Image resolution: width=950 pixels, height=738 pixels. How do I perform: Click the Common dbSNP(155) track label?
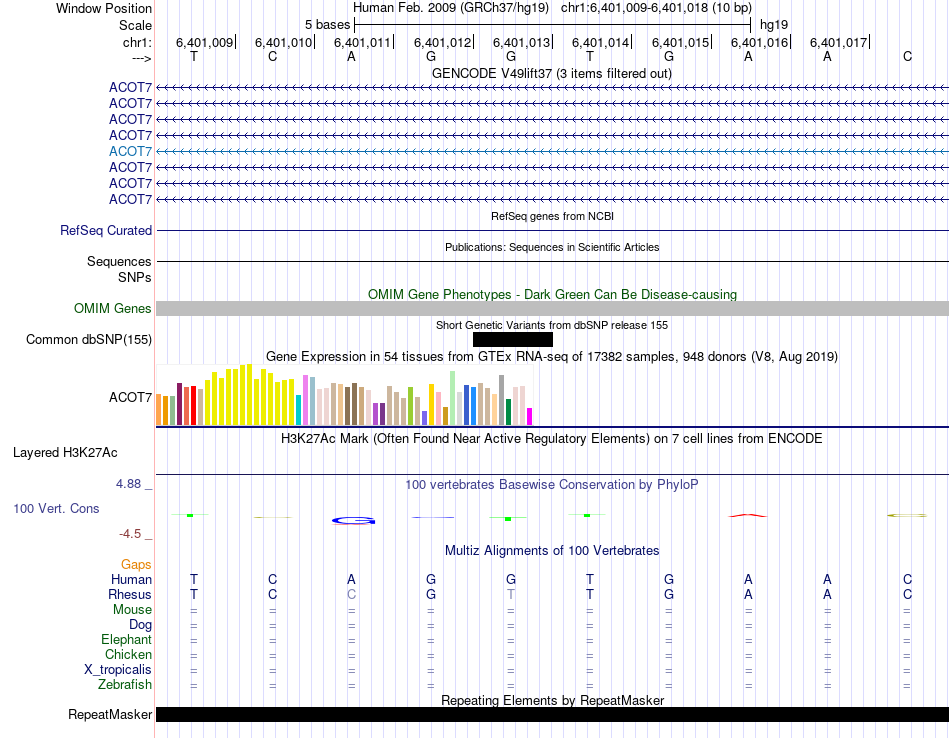coord(88,339)
